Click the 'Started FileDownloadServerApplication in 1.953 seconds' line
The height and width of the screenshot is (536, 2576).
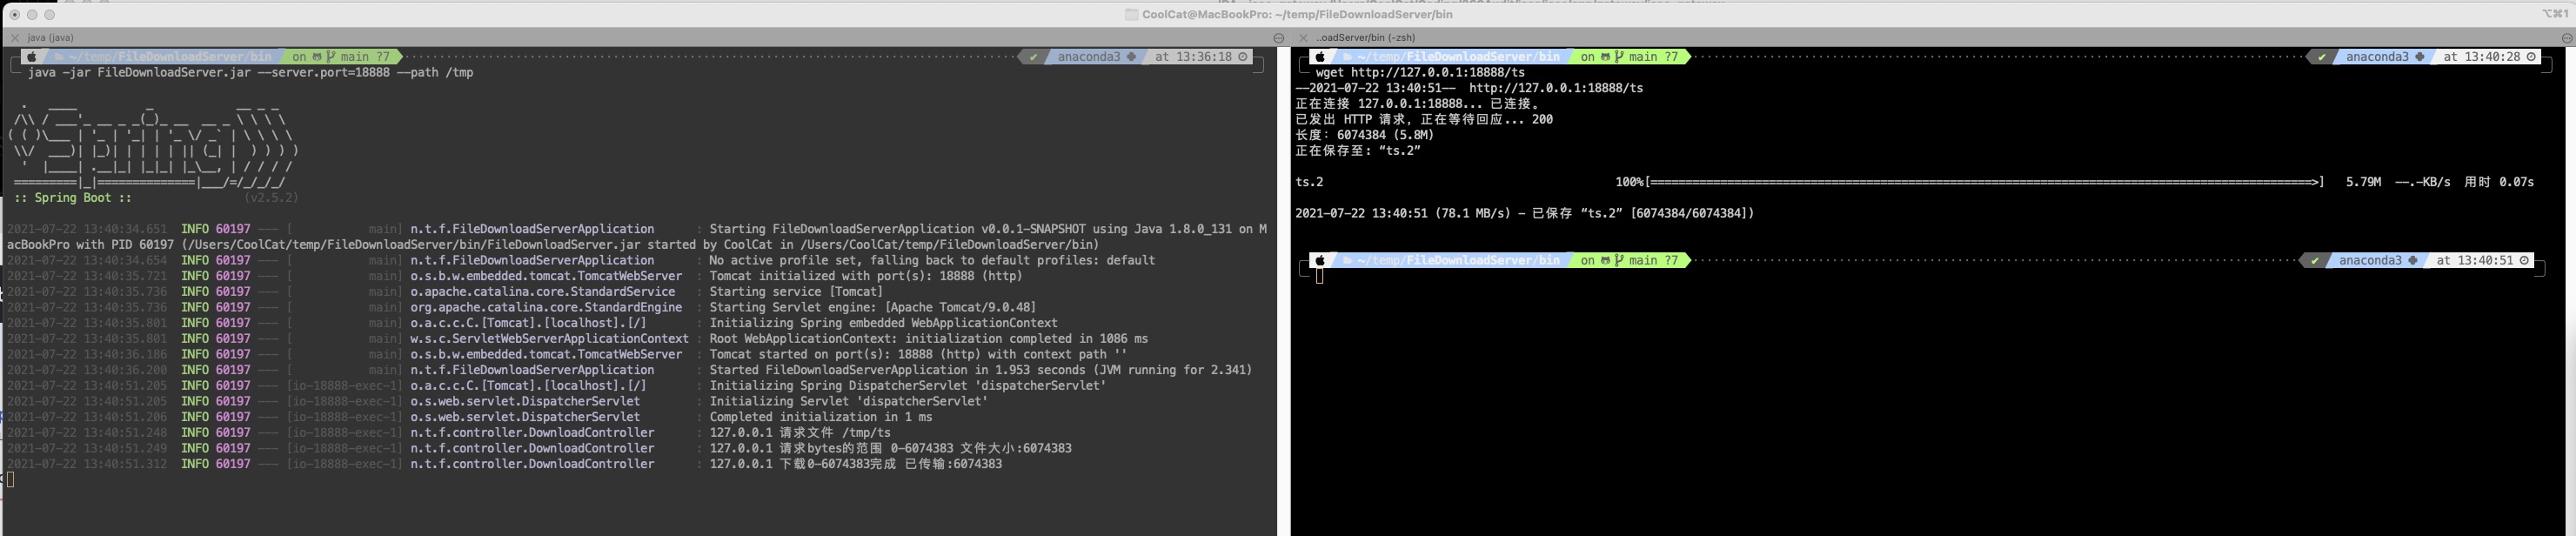[980, 370]
